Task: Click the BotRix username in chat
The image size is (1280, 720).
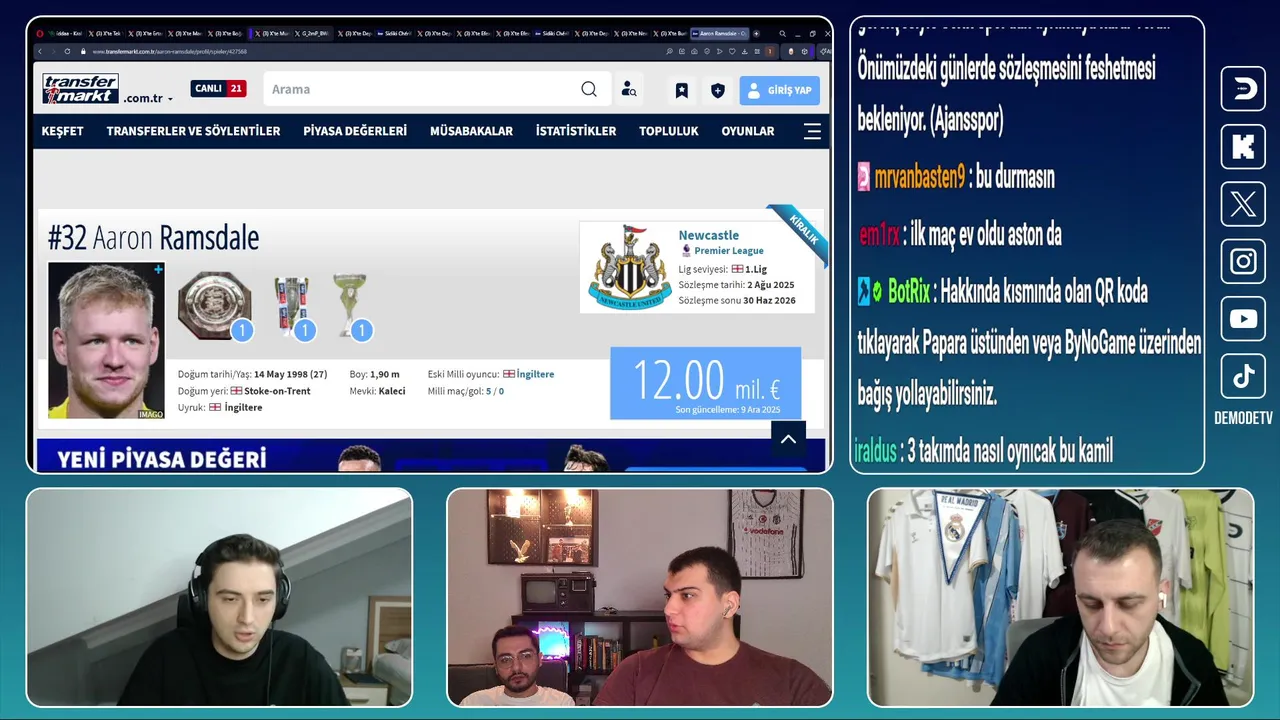Action: pos(909,292)
